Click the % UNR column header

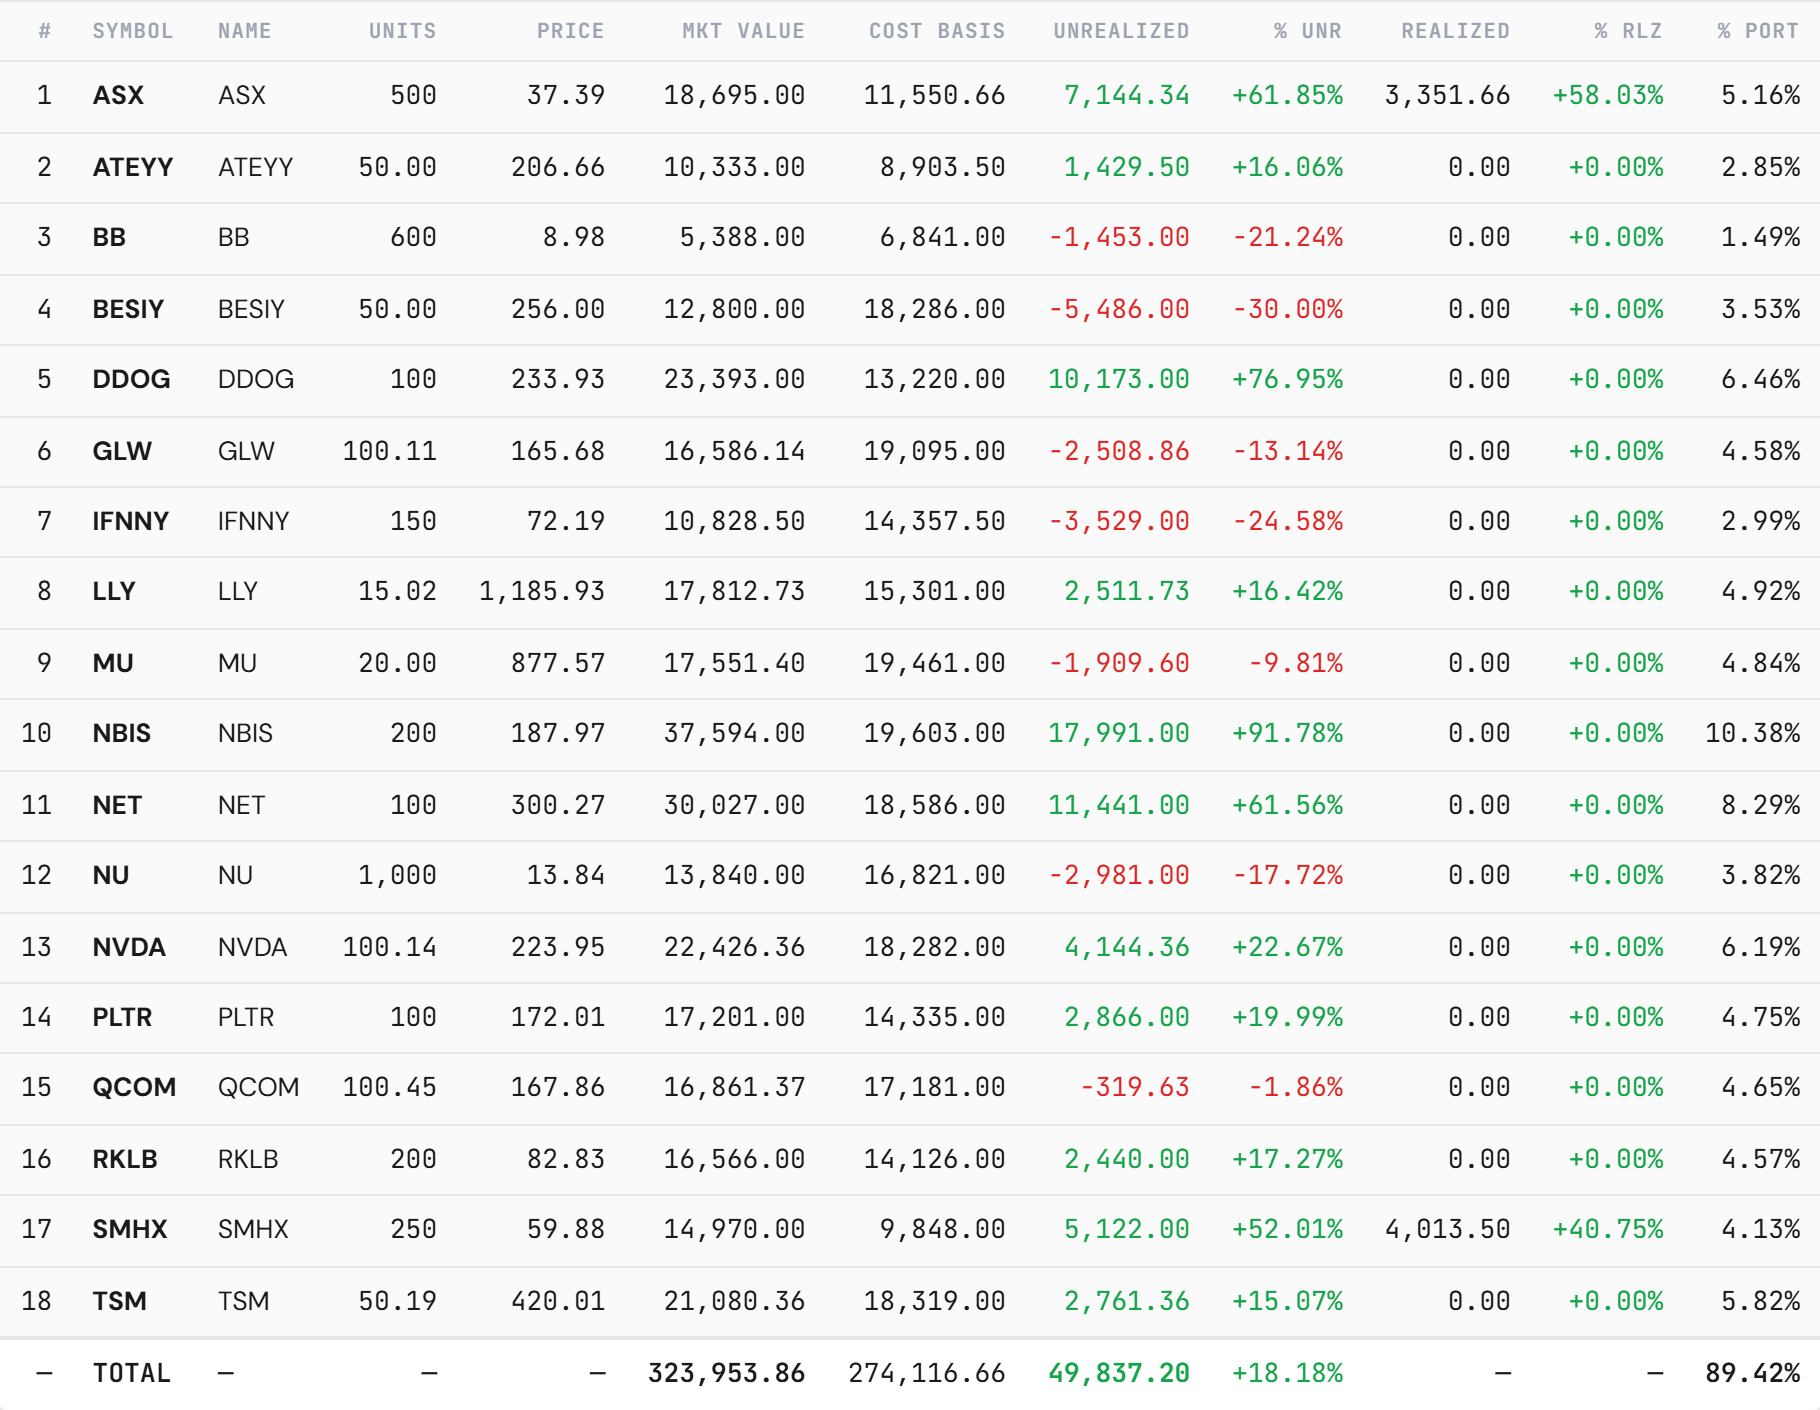click(1307, 31)
